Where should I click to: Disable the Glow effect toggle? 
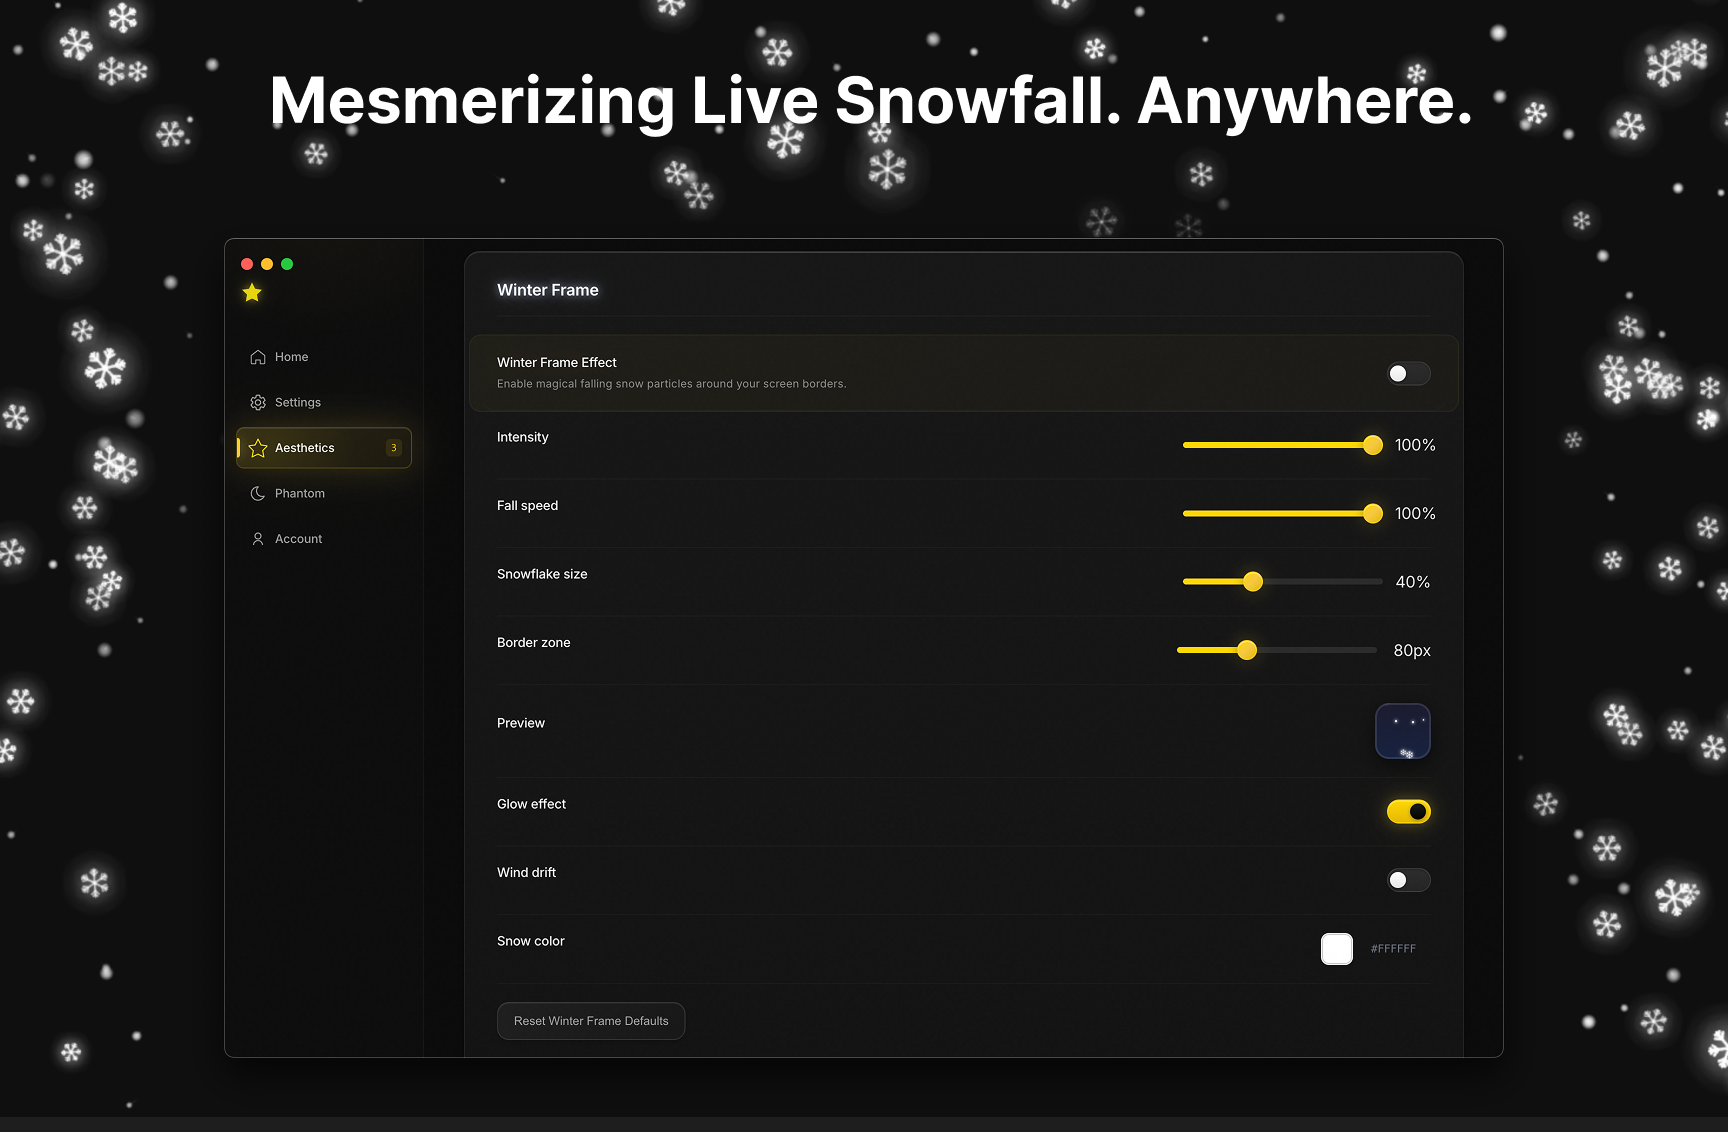(1408, 811)
